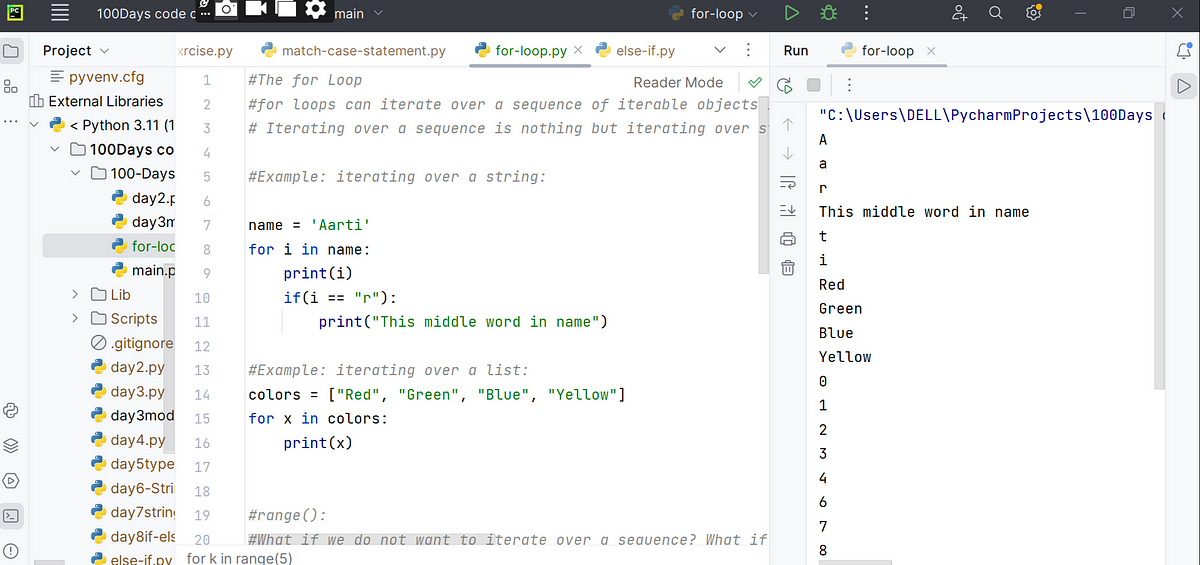Click breadcrumb for k in range(5)
The image size is (1200, 565).
(x=240, y=558)
